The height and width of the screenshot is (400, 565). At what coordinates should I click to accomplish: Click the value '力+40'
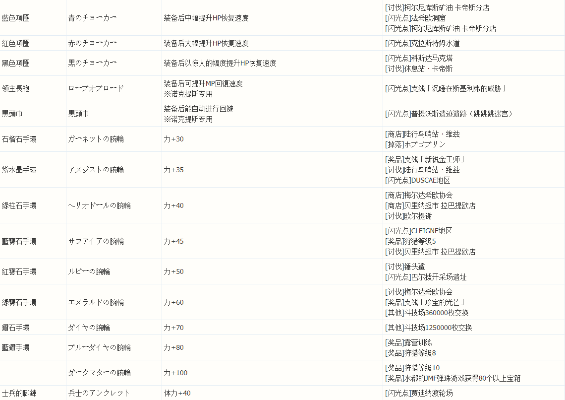click(x=174, y=205)
